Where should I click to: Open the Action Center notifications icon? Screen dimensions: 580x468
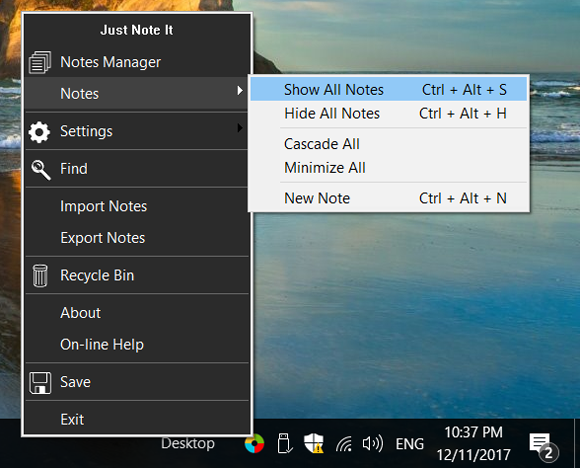pyautogui.click(x=543, y=447)
